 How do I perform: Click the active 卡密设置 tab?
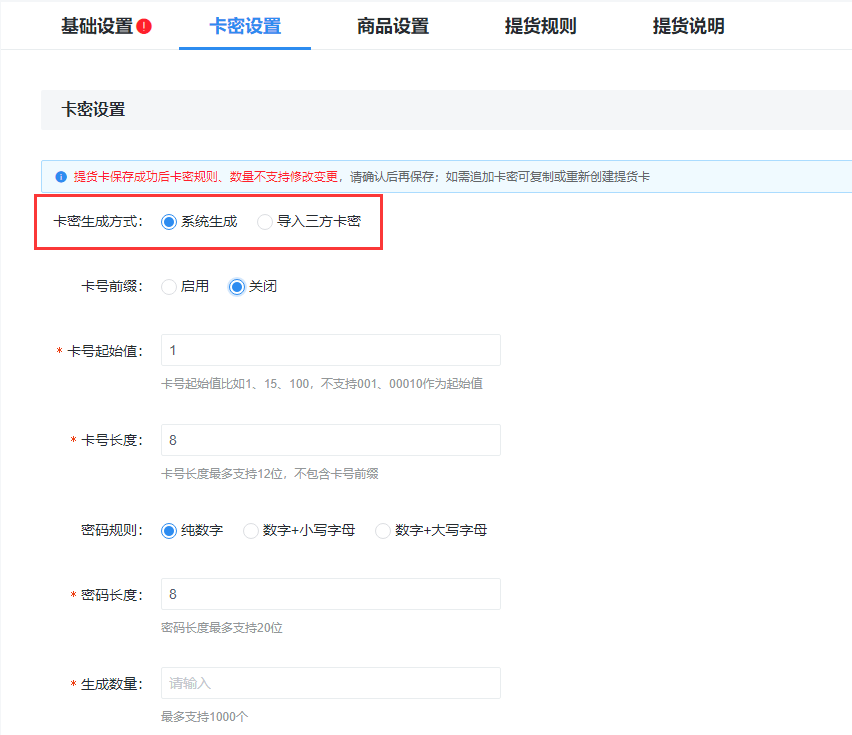coord(244,25)
